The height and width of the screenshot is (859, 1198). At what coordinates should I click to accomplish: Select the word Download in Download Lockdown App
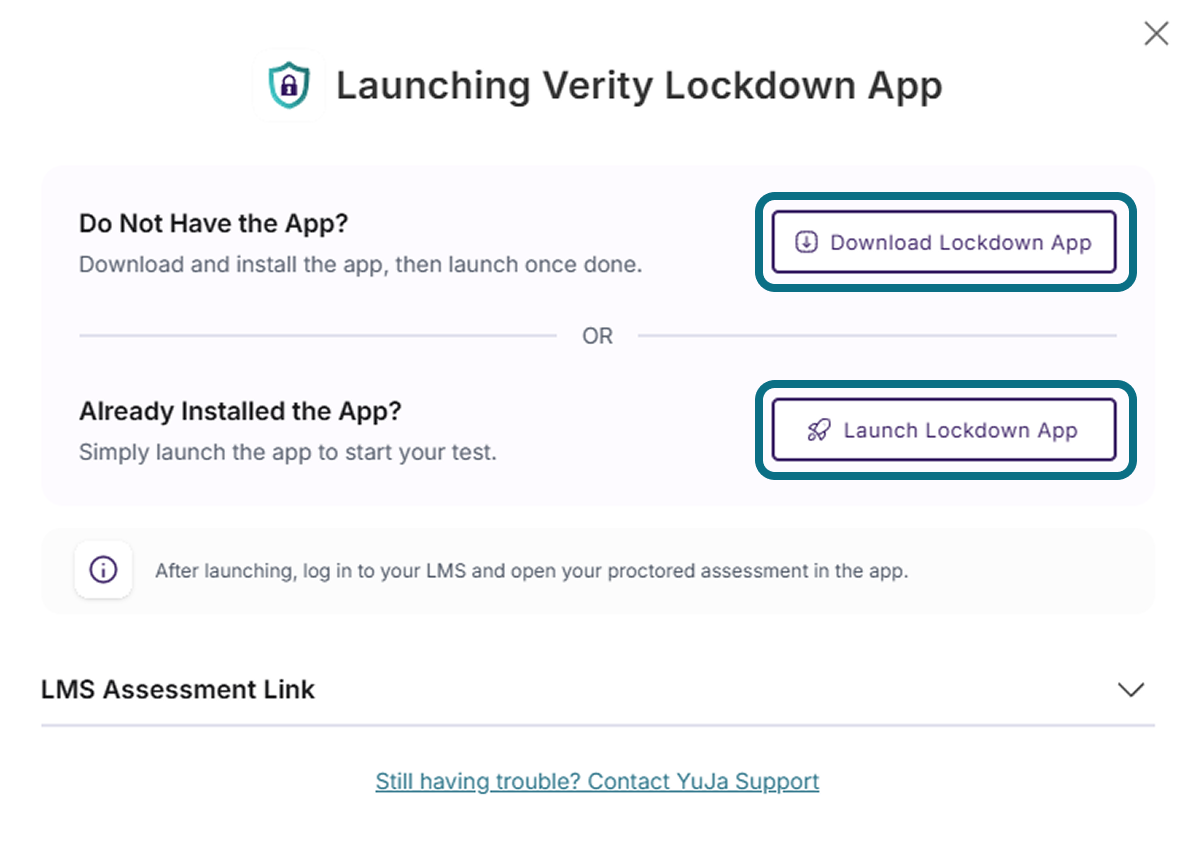881,242
